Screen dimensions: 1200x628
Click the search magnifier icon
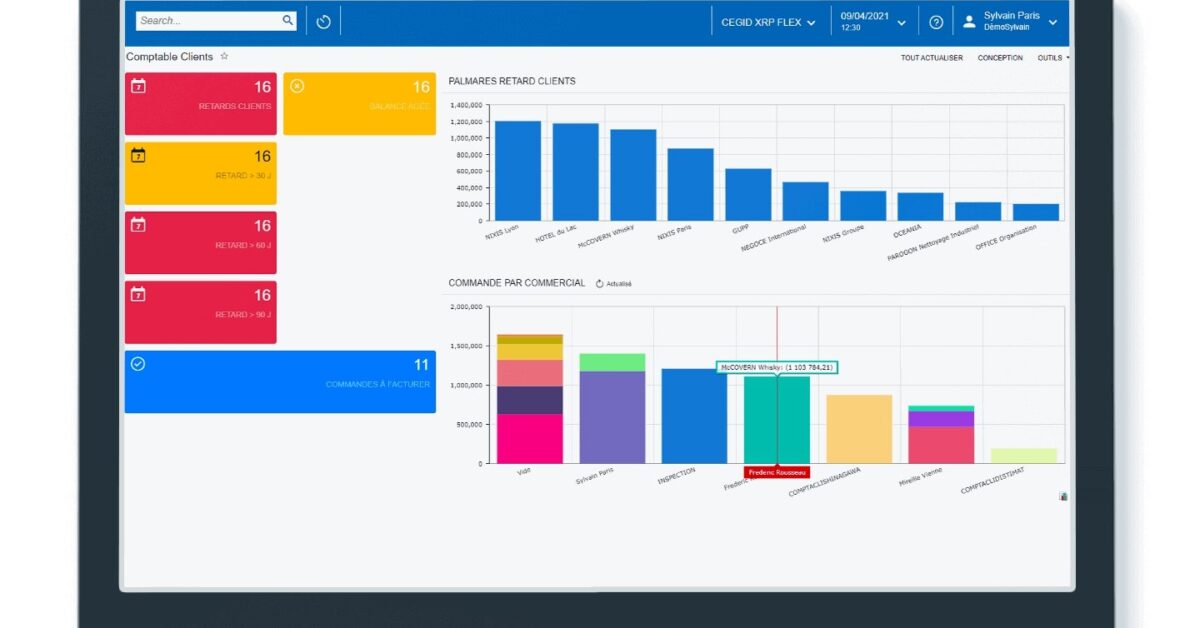[x=287, y=19]
